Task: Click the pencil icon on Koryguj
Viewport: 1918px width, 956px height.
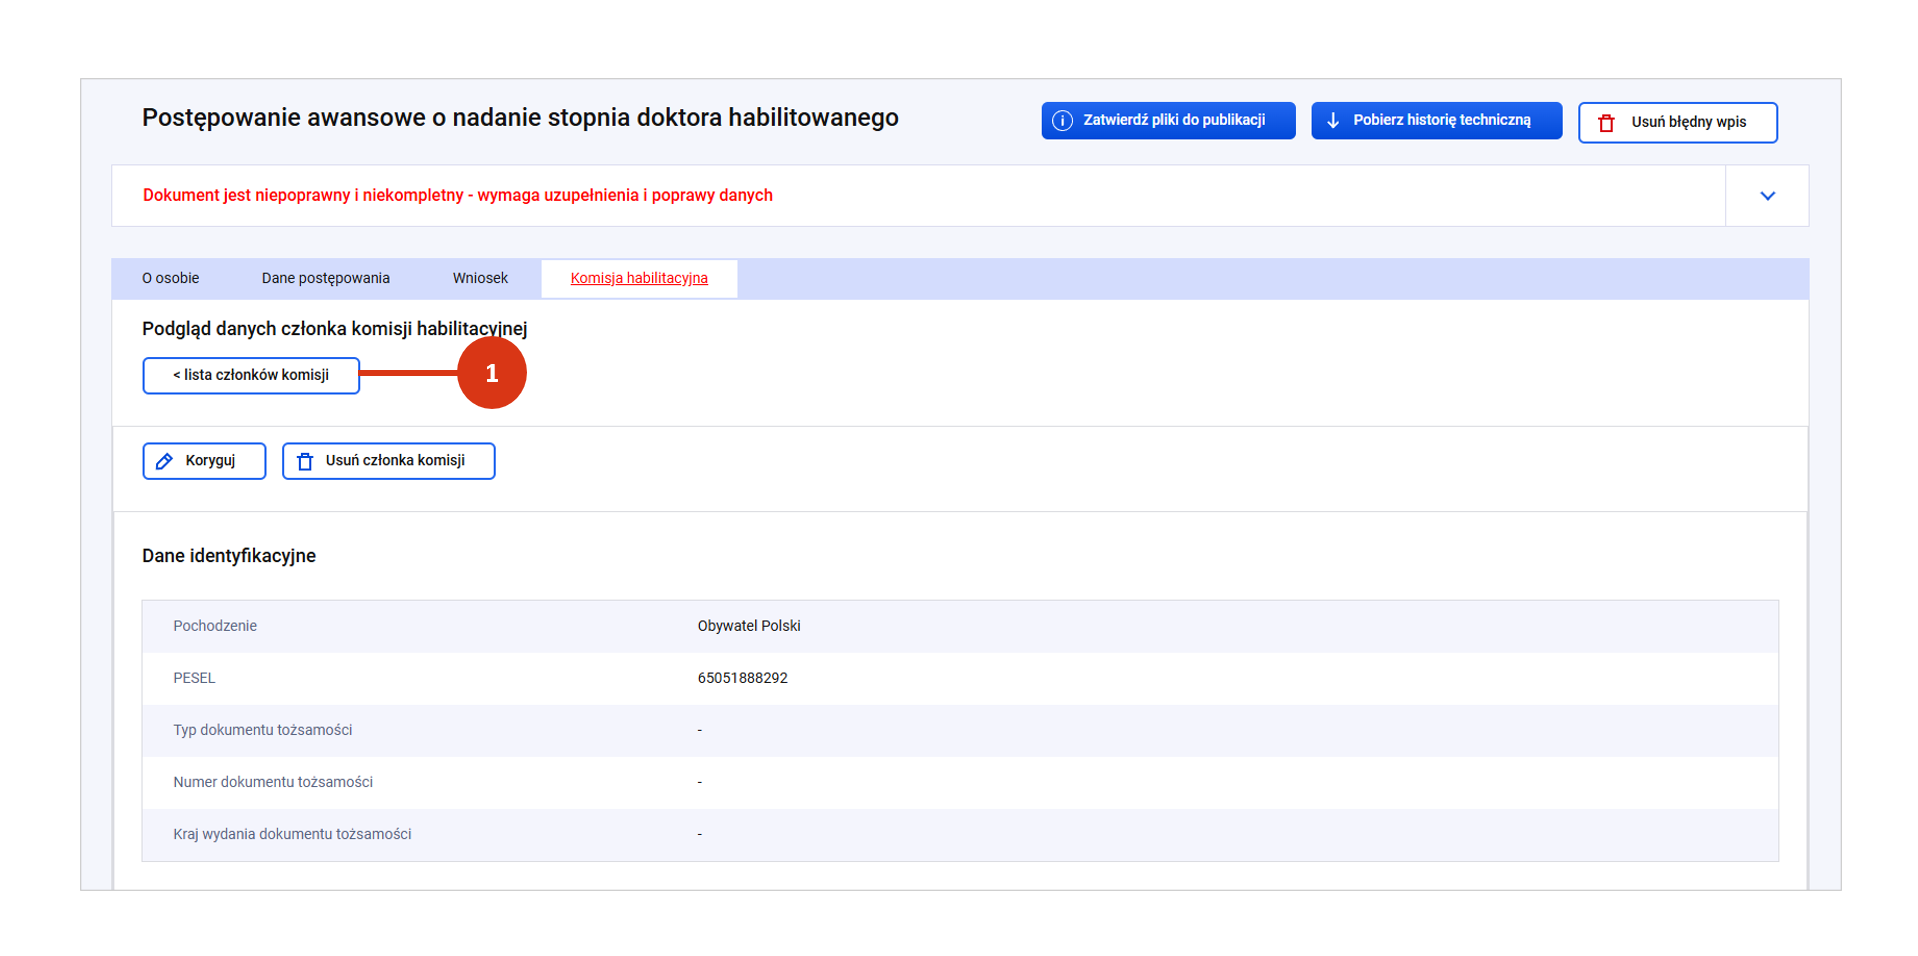Action: [165, 461]
